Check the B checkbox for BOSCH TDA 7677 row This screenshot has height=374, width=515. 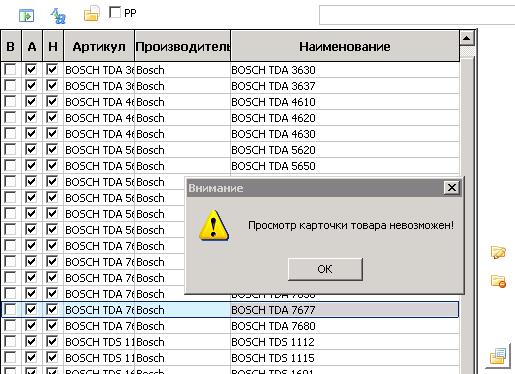10,310
